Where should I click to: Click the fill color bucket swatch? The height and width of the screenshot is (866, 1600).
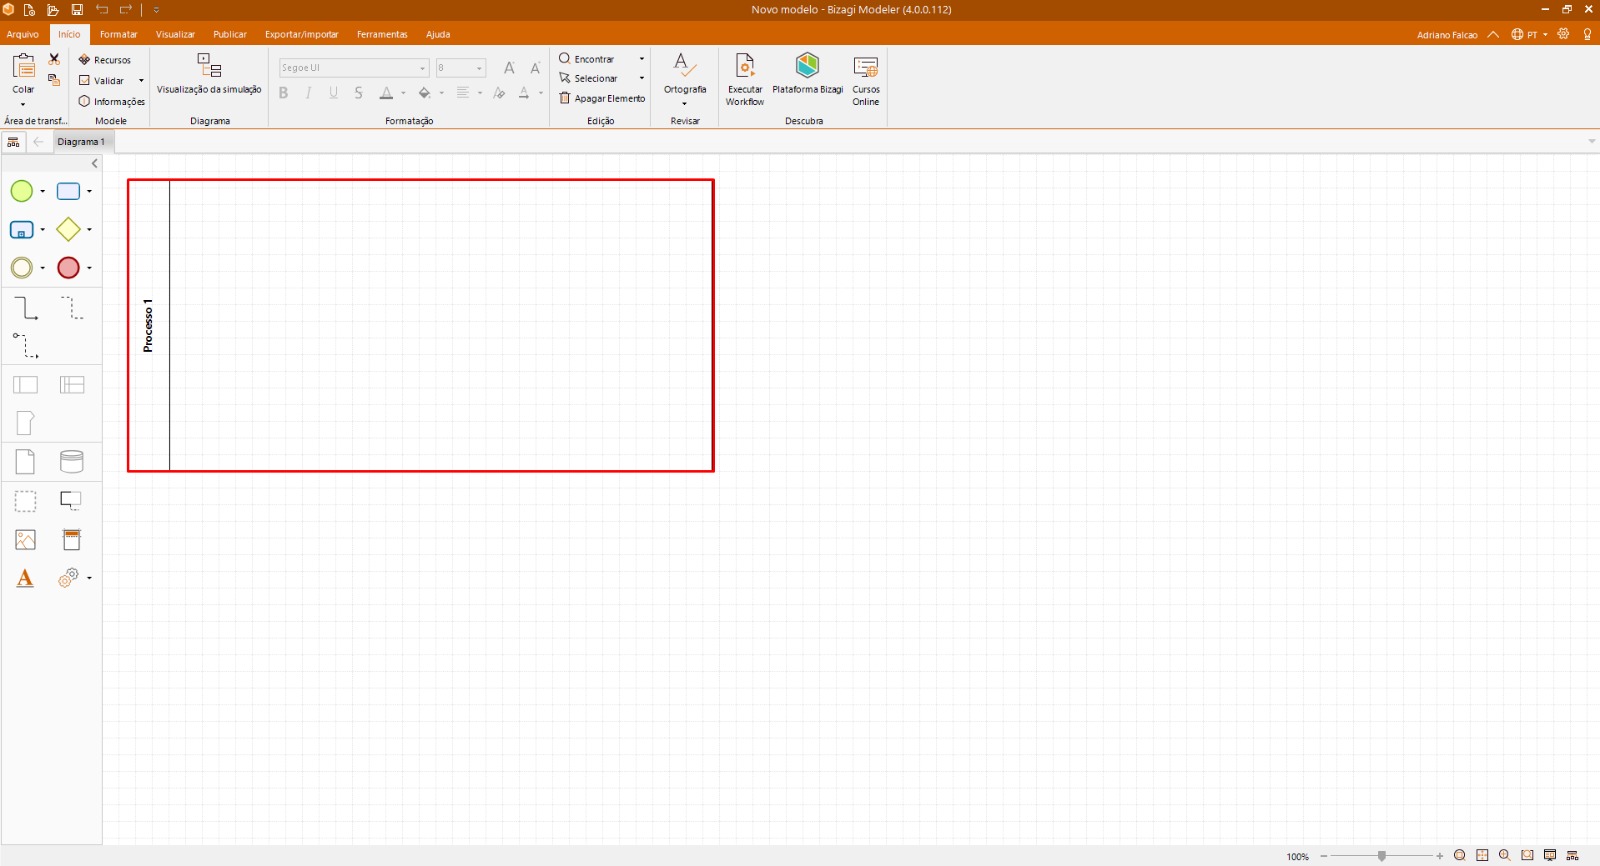click(x=425, y=93)
